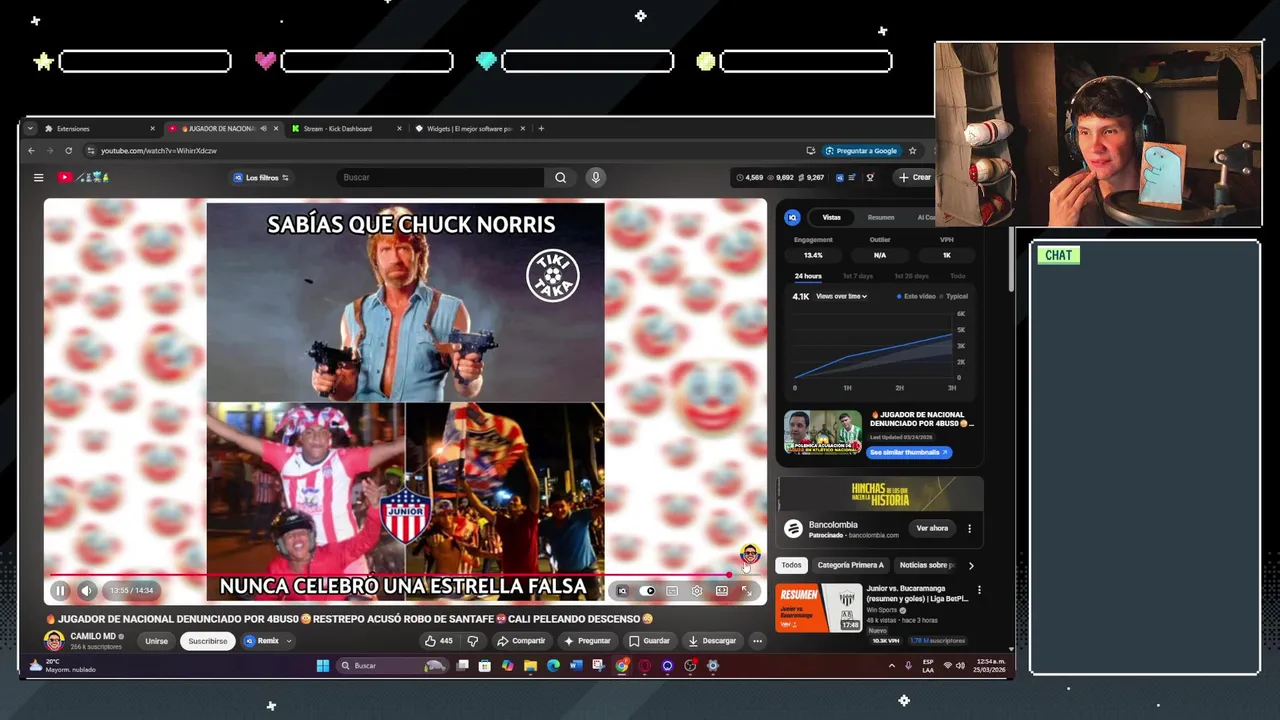Switch to the Widgets browser tab
This screenshot has height=720, width=1280.
pos(469,128)
